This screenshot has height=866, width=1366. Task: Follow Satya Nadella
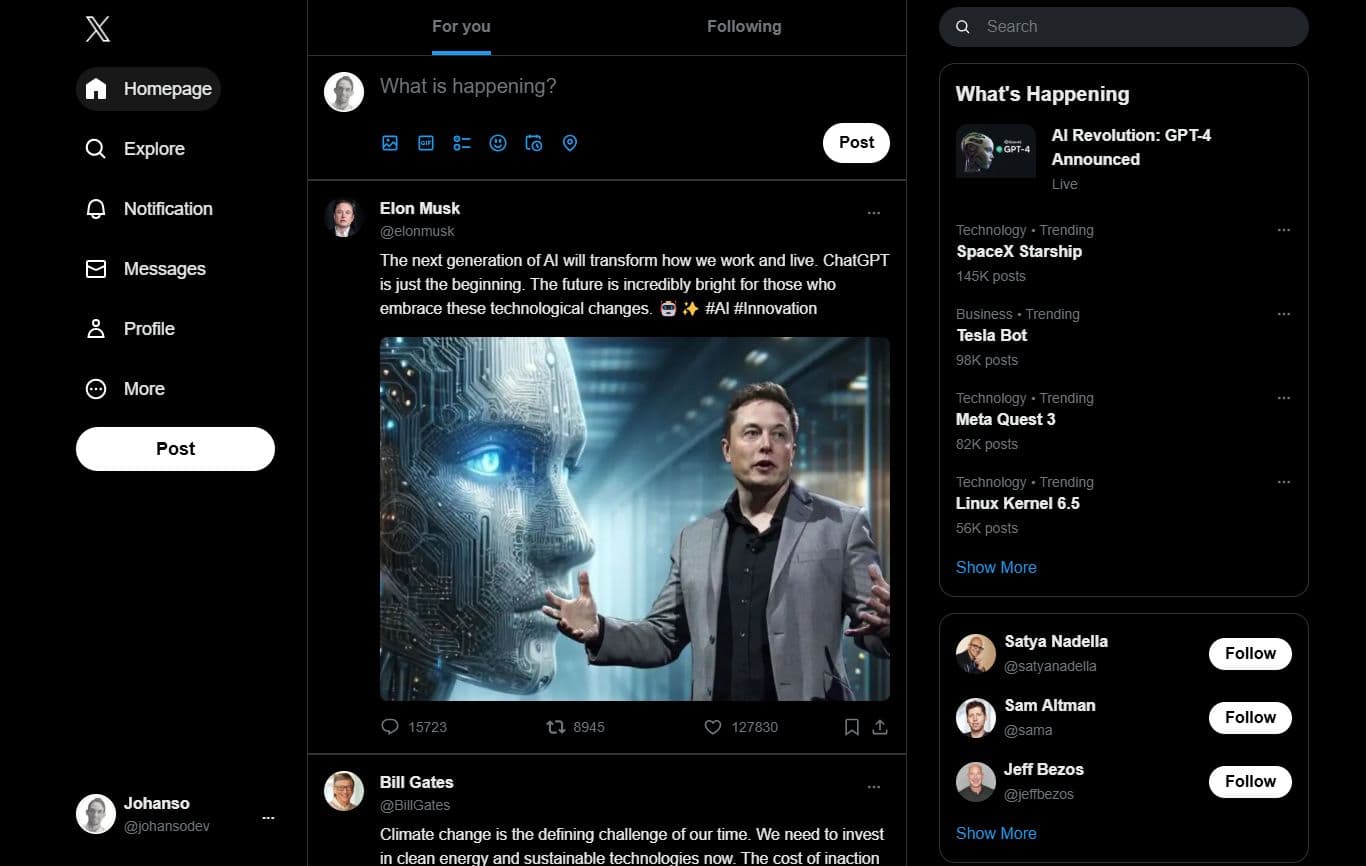coord(1250,654)
